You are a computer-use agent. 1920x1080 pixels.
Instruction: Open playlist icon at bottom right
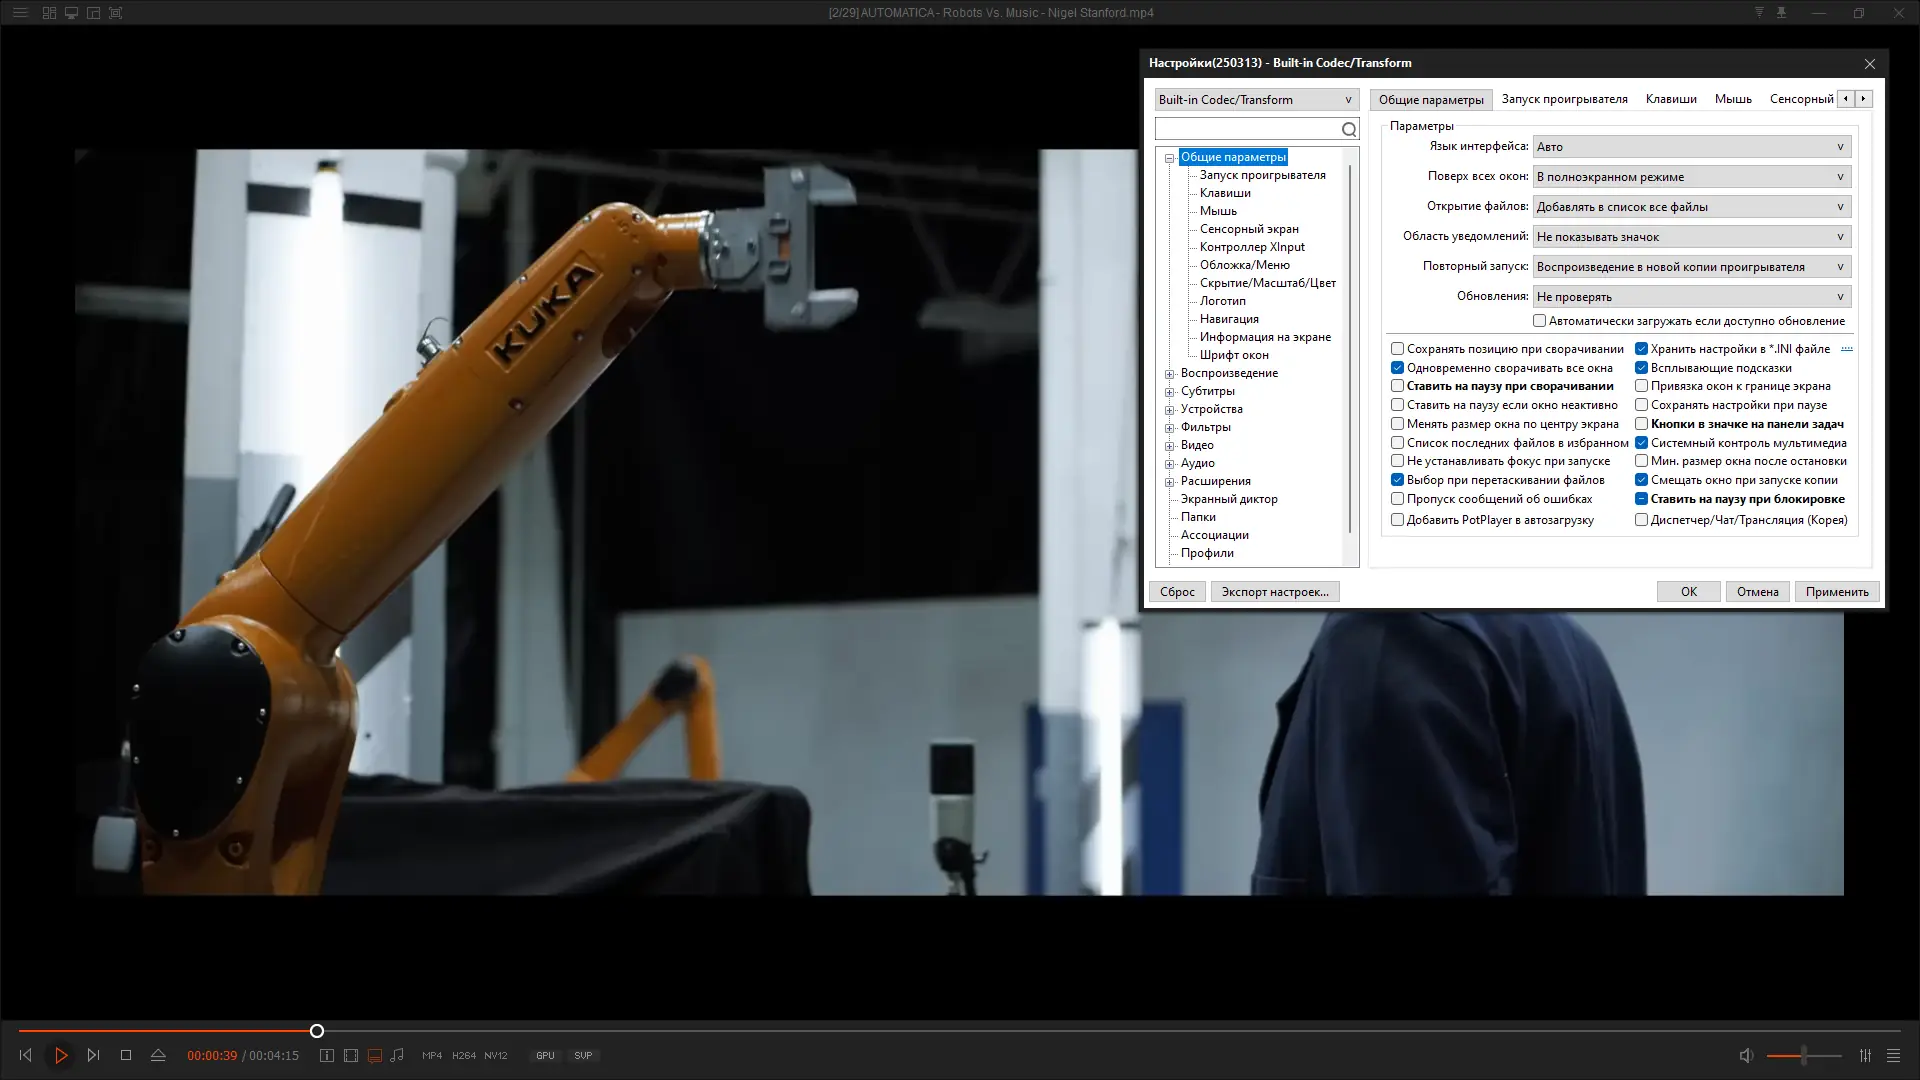tap(1893, 1055)
